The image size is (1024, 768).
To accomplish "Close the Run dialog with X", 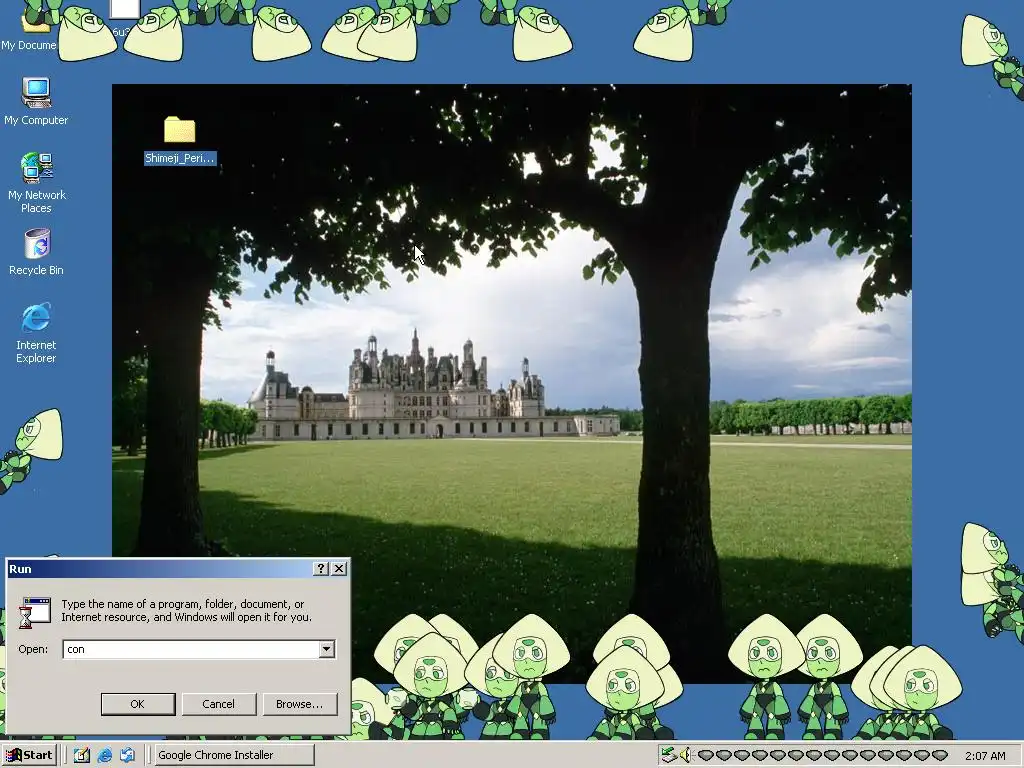I will pos(339,569).
